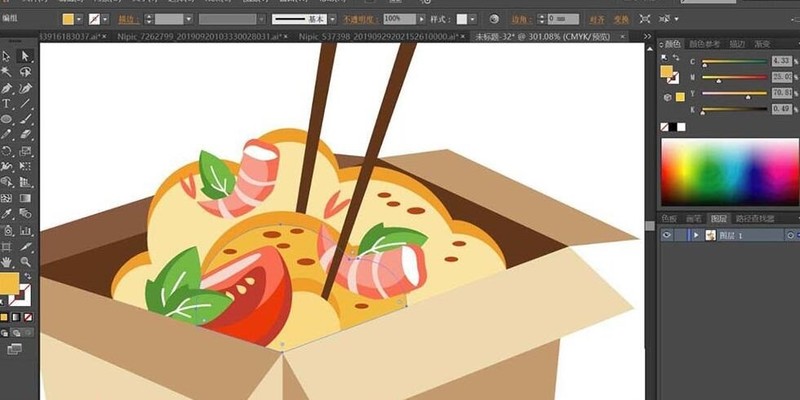This screenshot has width=800, height=400.
Task: Set fill to none in toolbox
Action: click(x=28, y=317)
